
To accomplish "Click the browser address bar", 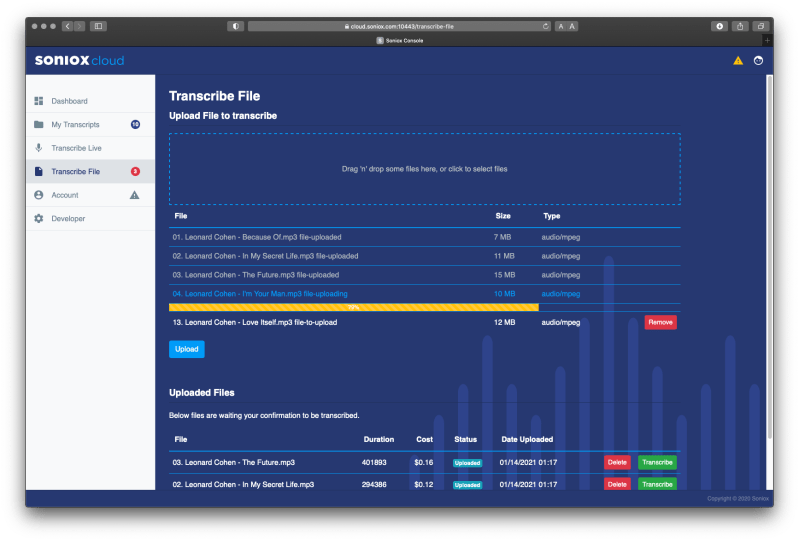I will click(x=399, y=26).
